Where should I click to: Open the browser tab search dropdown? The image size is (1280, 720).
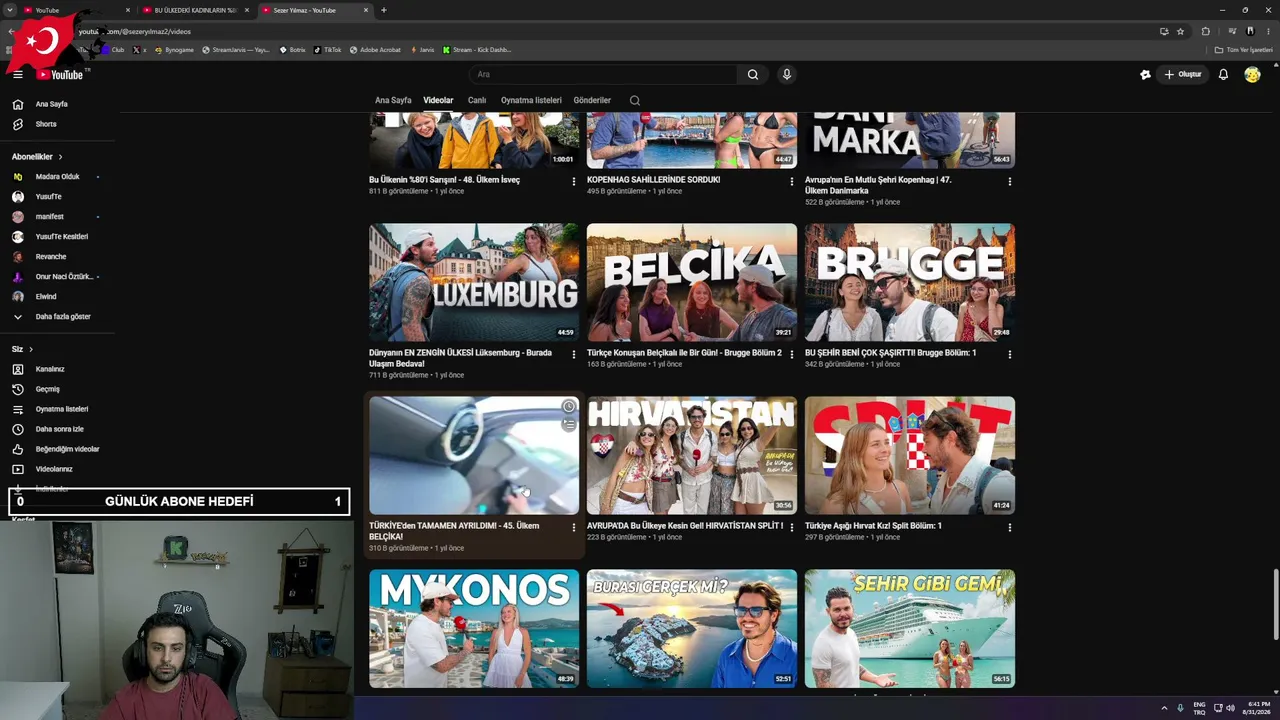click(9, 10)
